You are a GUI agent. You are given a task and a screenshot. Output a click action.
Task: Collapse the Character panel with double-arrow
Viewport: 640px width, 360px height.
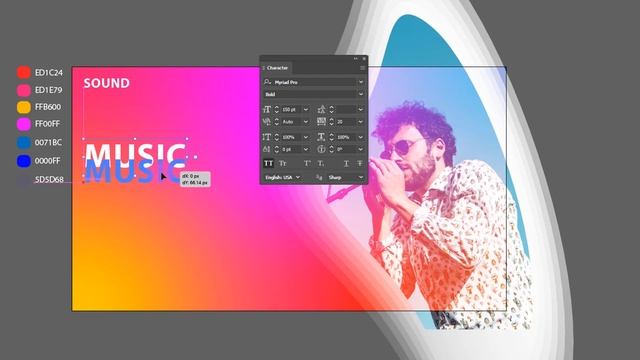356,59
